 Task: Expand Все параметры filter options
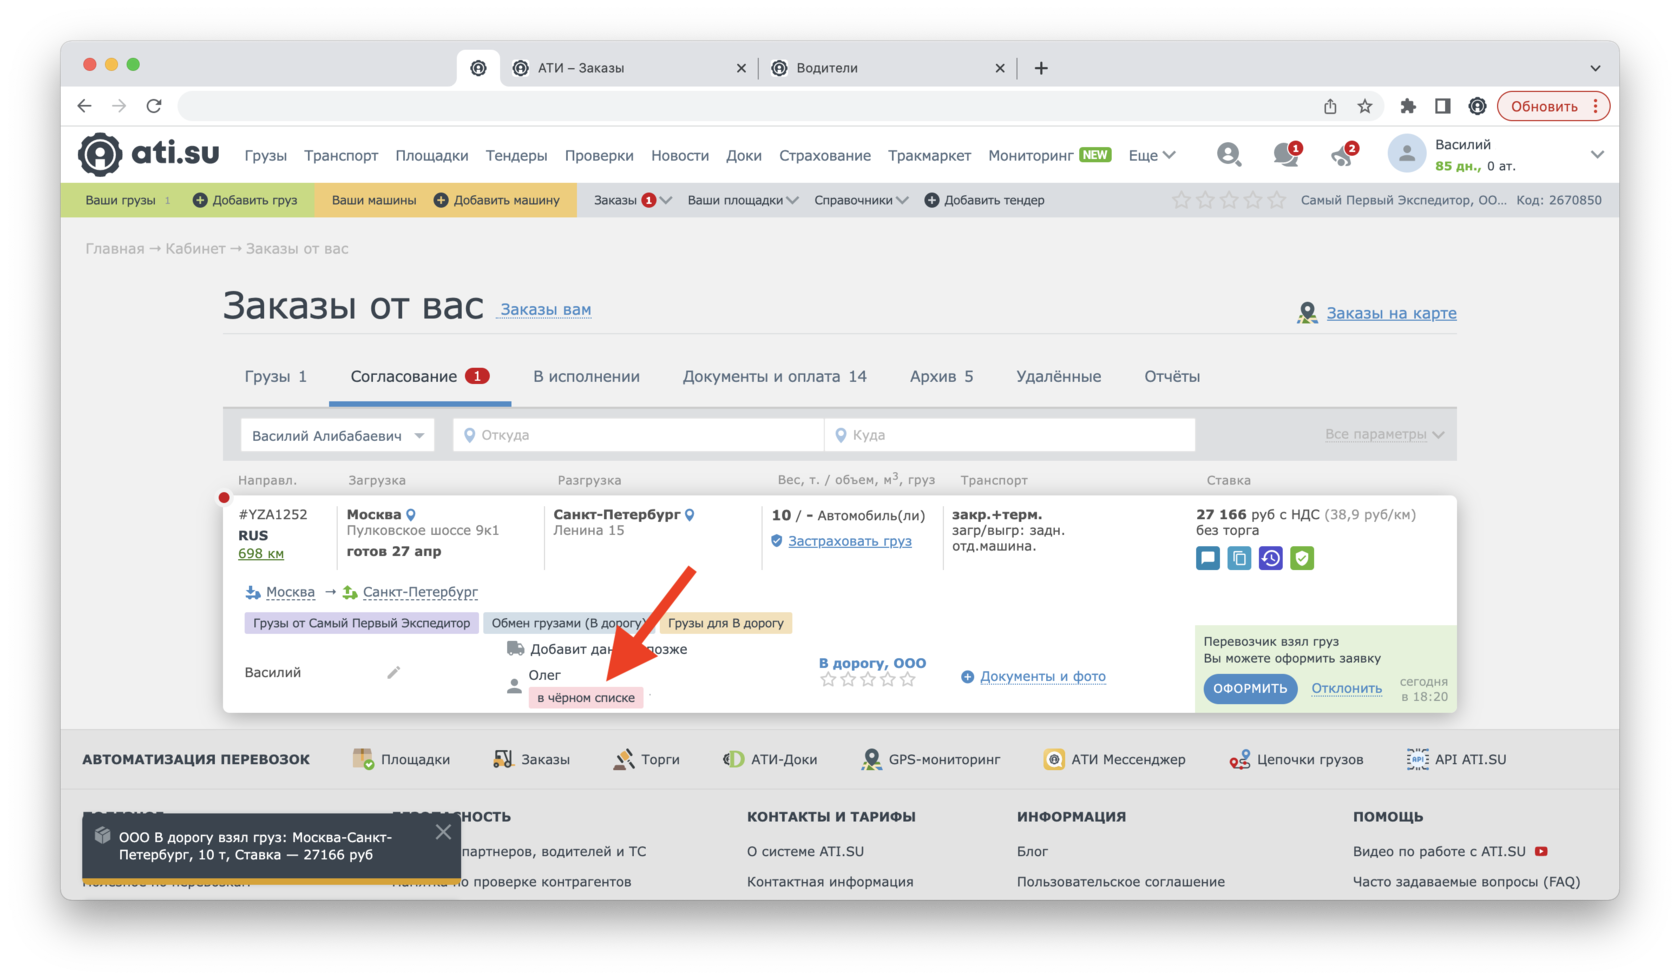(1384, 434)
